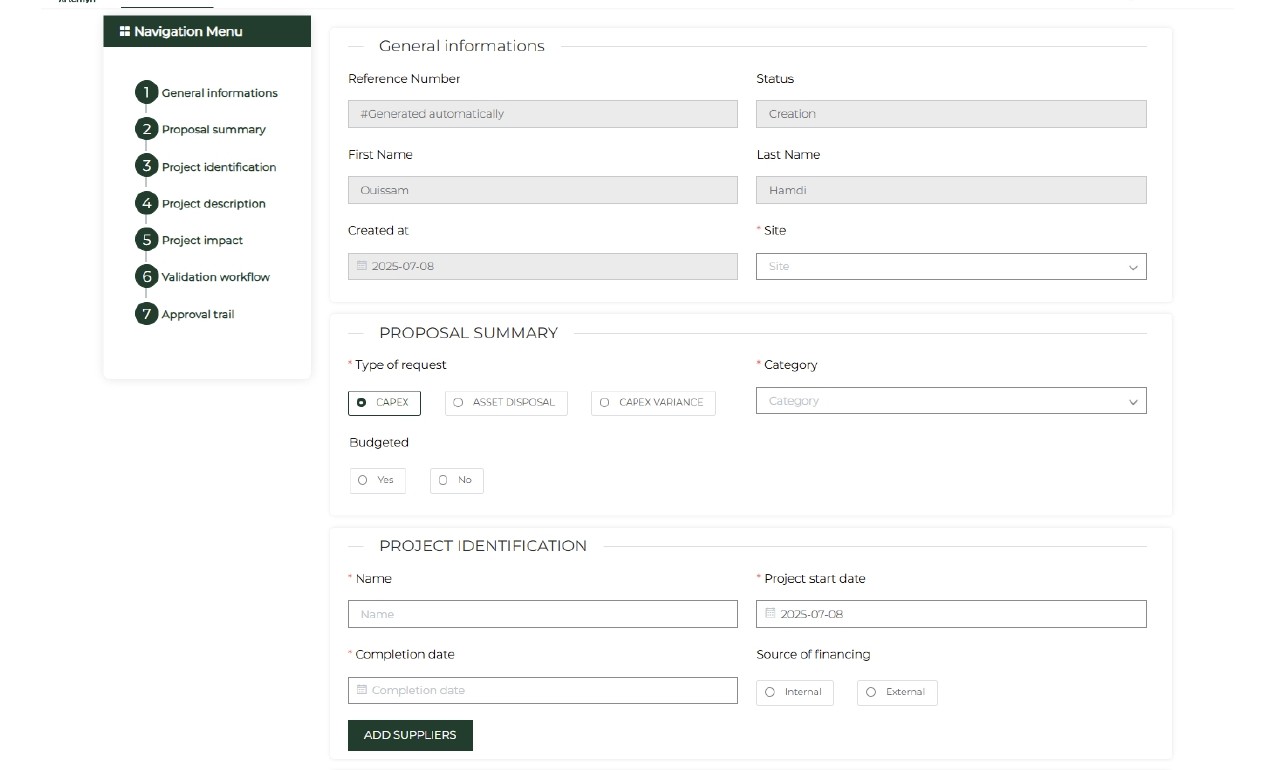Click step 5 circle icon for Project impact
This screenshot has width=1275, height=770.
[x=146, y=240]
